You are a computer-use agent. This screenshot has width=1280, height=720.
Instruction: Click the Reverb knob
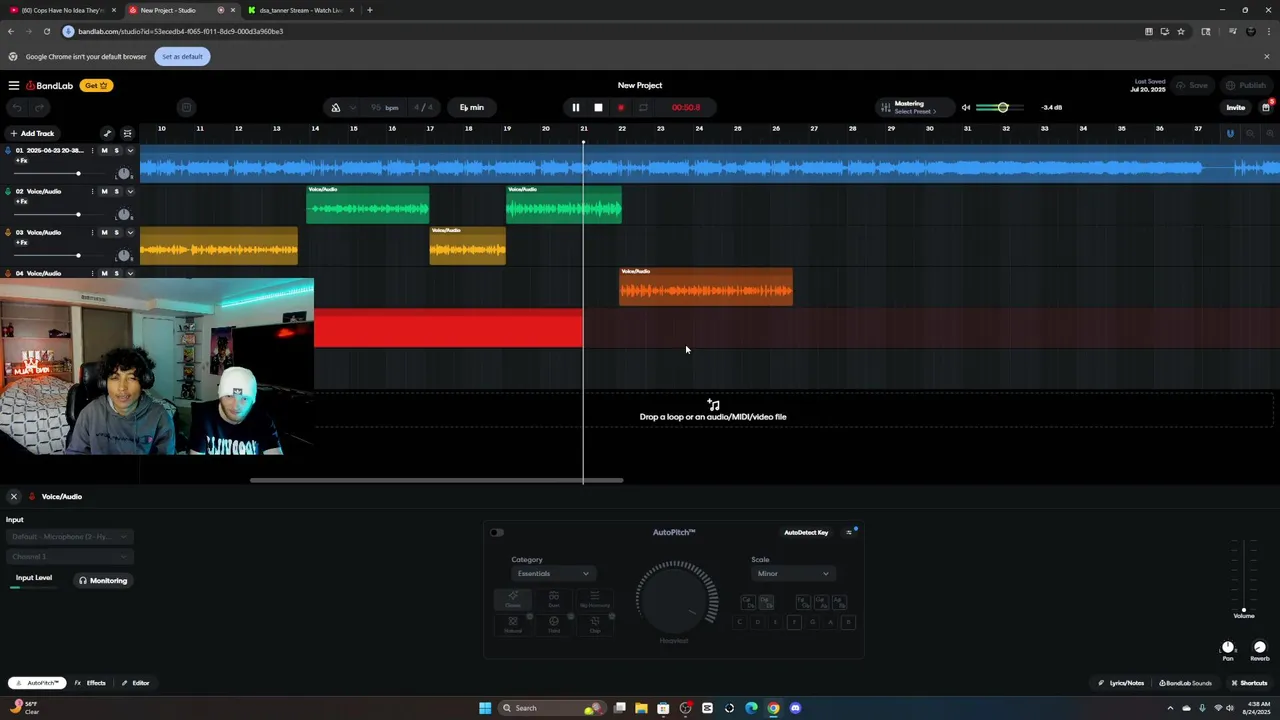tap(1260, 648)
